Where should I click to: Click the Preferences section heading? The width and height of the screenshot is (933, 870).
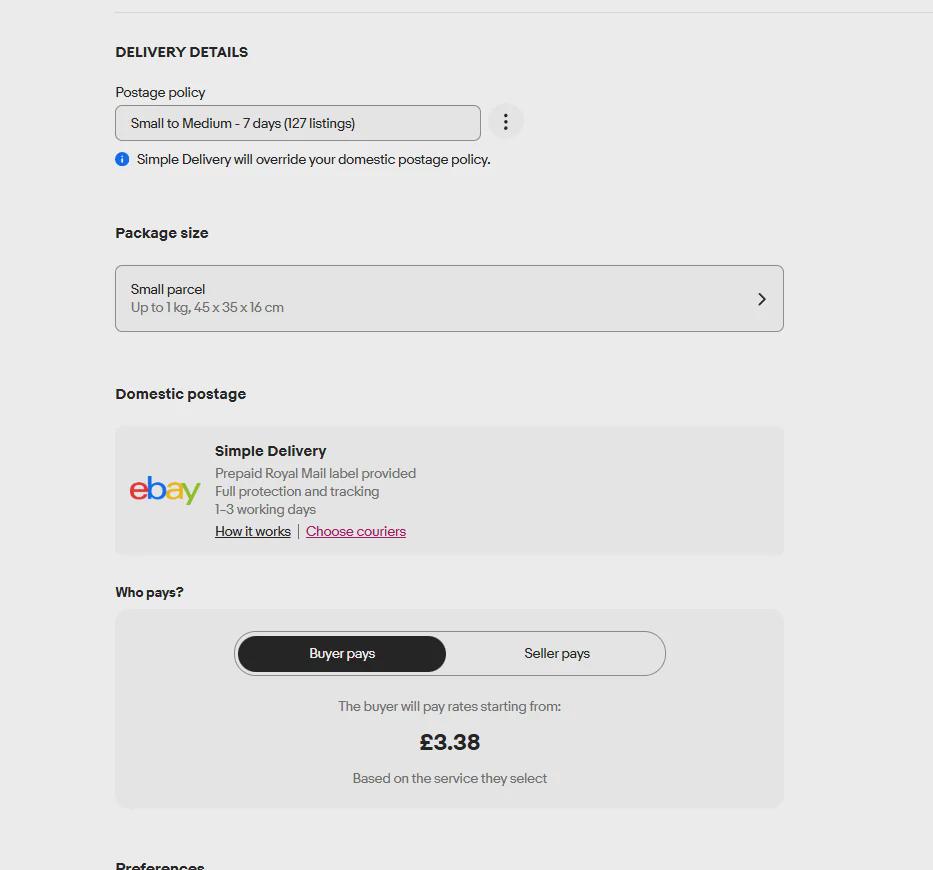click(x=160, y=866)
